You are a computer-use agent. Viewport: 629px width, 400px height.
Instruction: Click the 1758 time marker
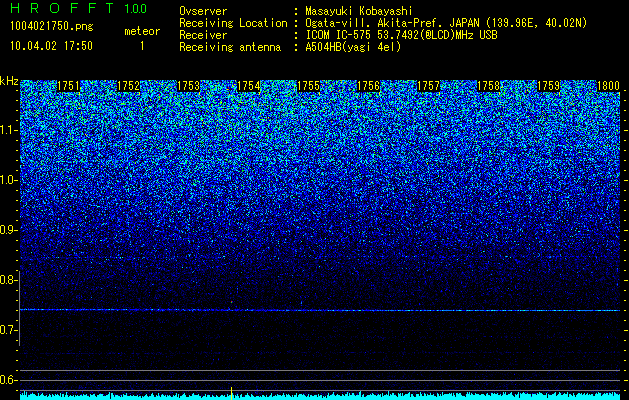tap(488, 86)
